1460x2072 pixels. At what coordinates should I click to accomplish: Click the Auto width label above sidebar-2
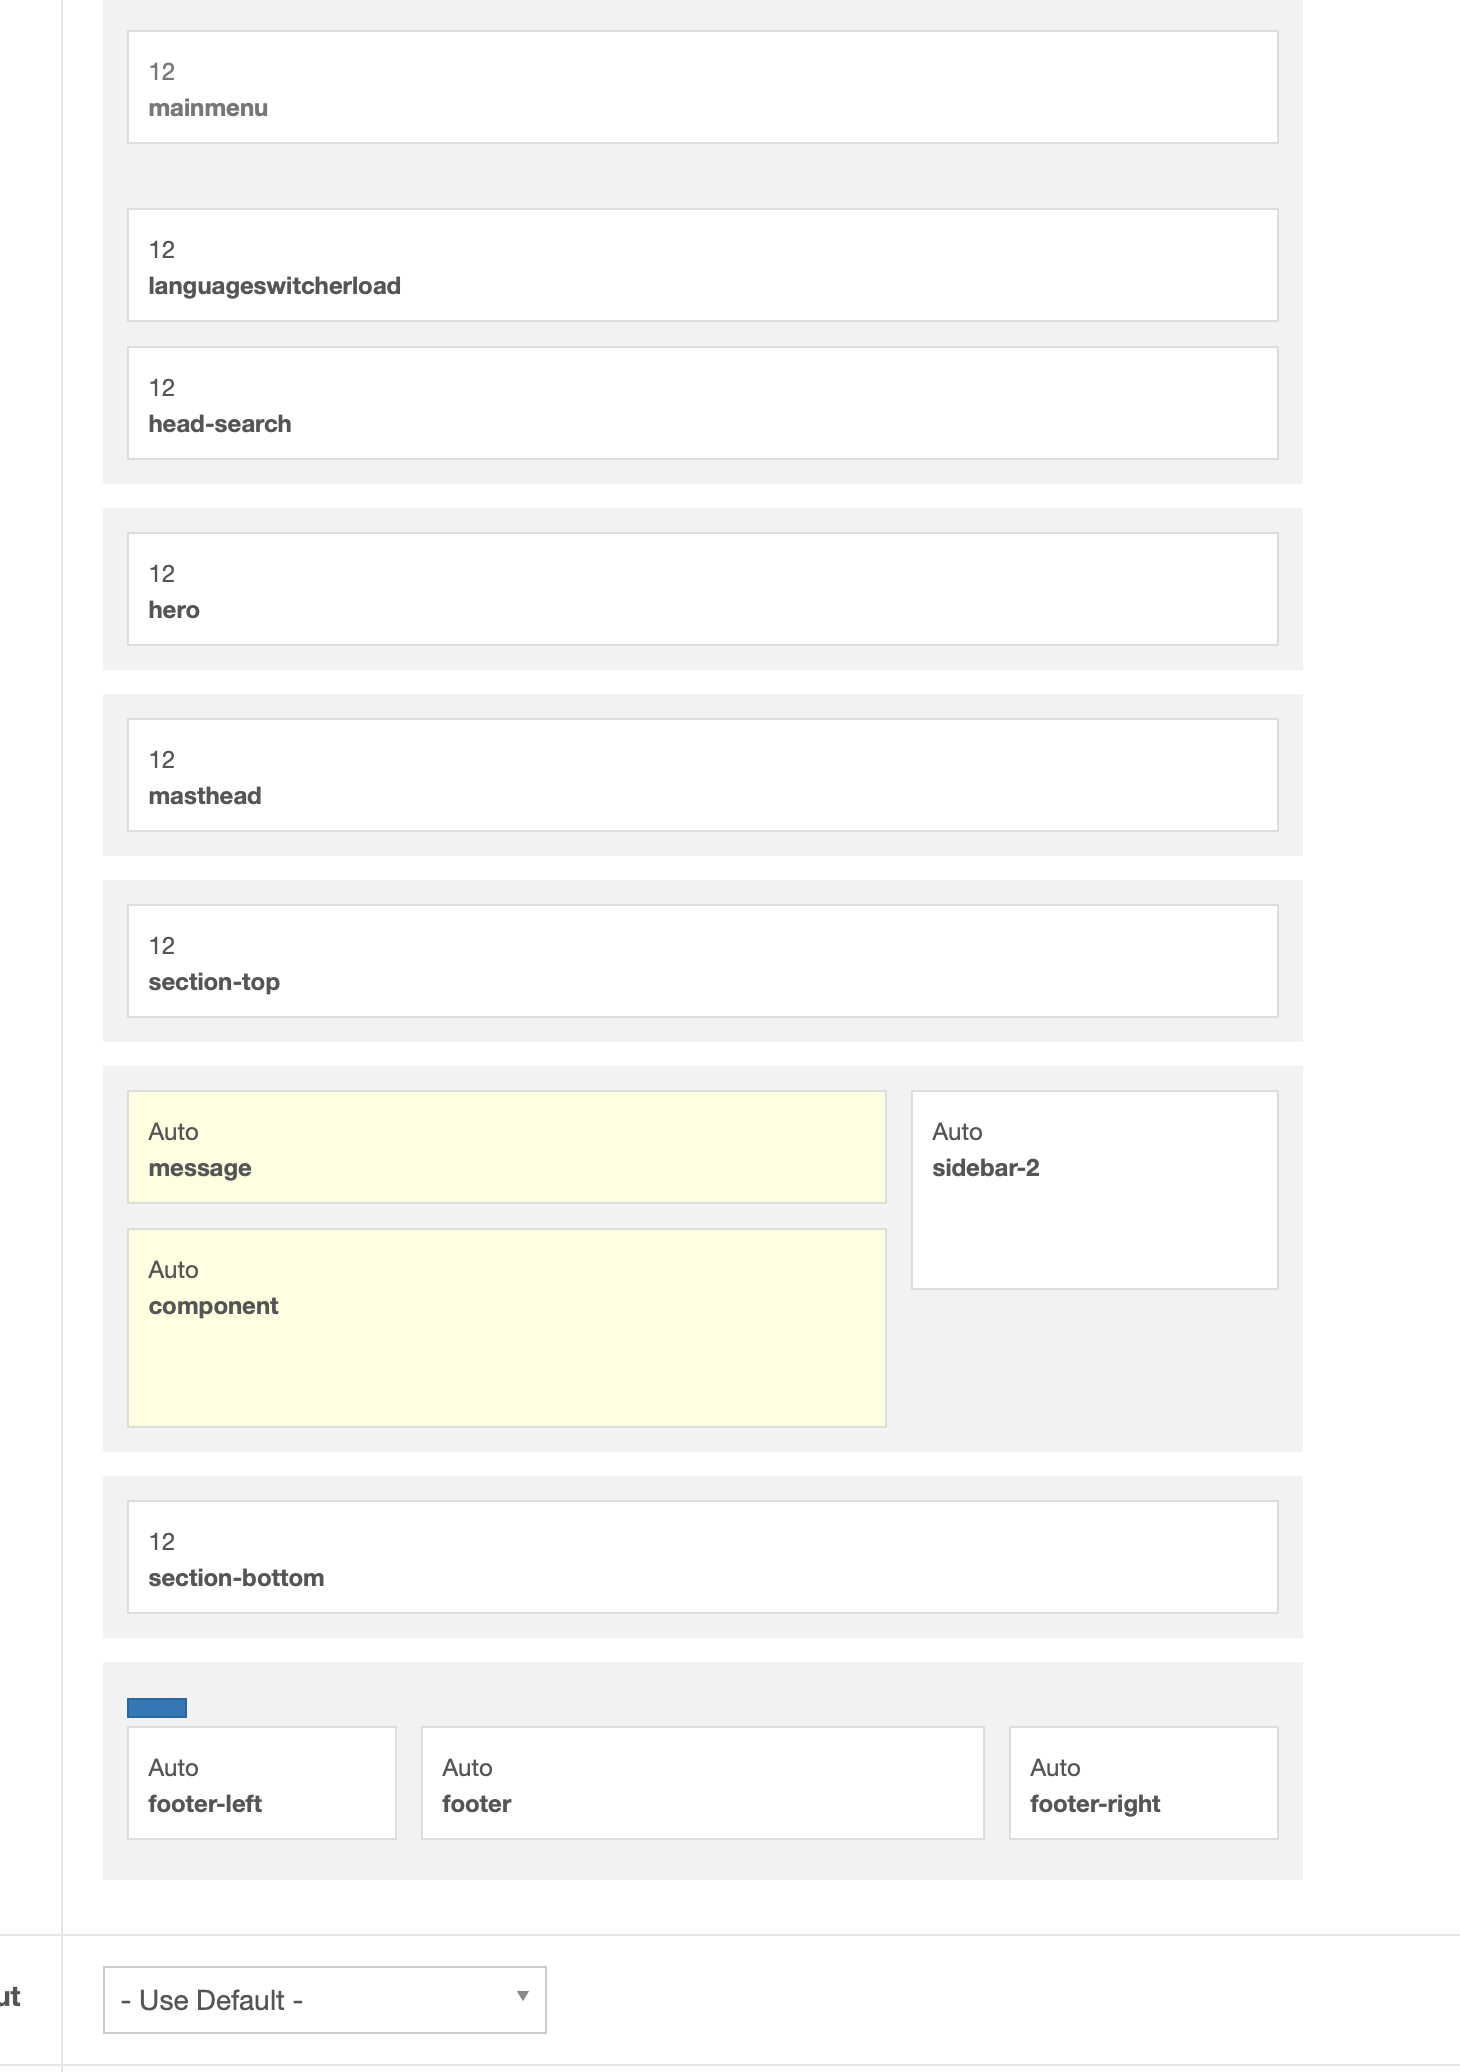click(957, 1132)
